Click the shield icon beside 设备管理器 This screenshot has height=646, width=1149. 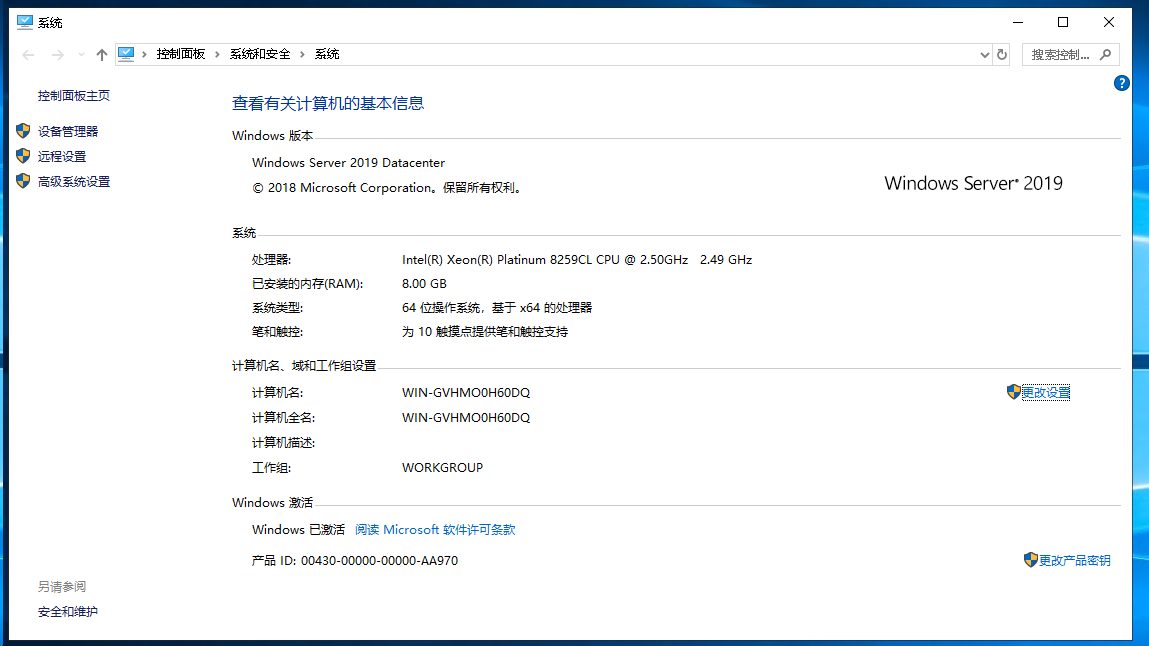[23, 131]
